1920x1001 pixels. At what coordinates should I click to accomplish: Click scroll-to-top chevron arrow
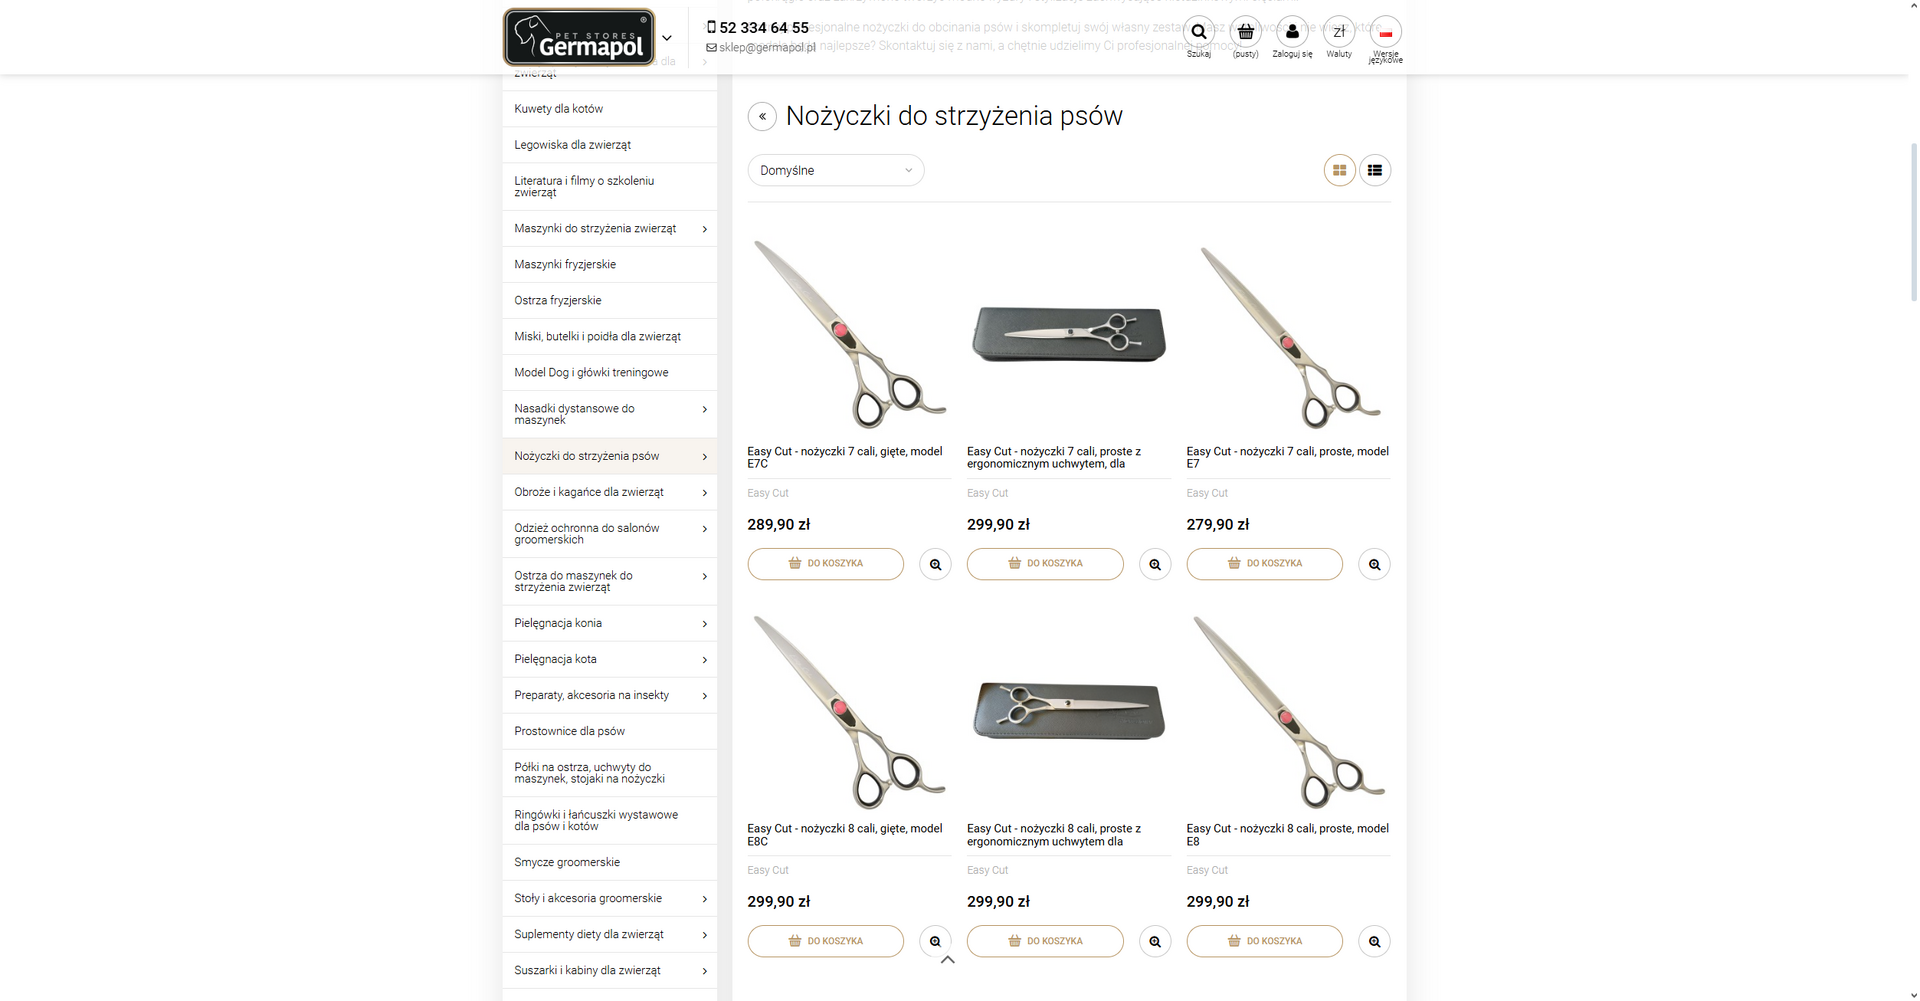[x=948, y=960]
